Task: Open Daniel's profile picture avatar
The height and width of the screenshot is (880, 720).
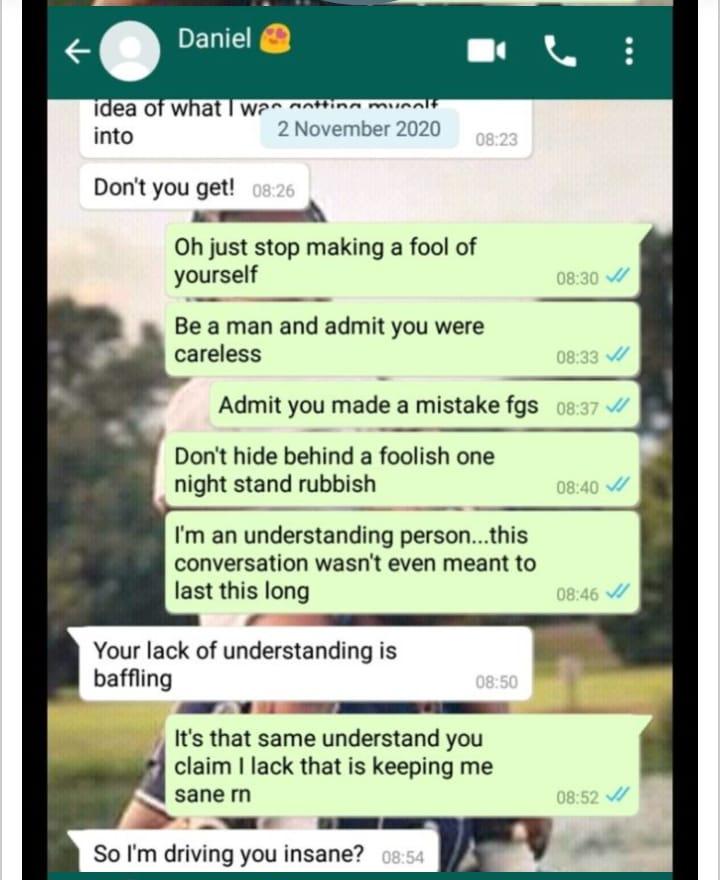Action: pyautogui.click(x=130, y=51)
